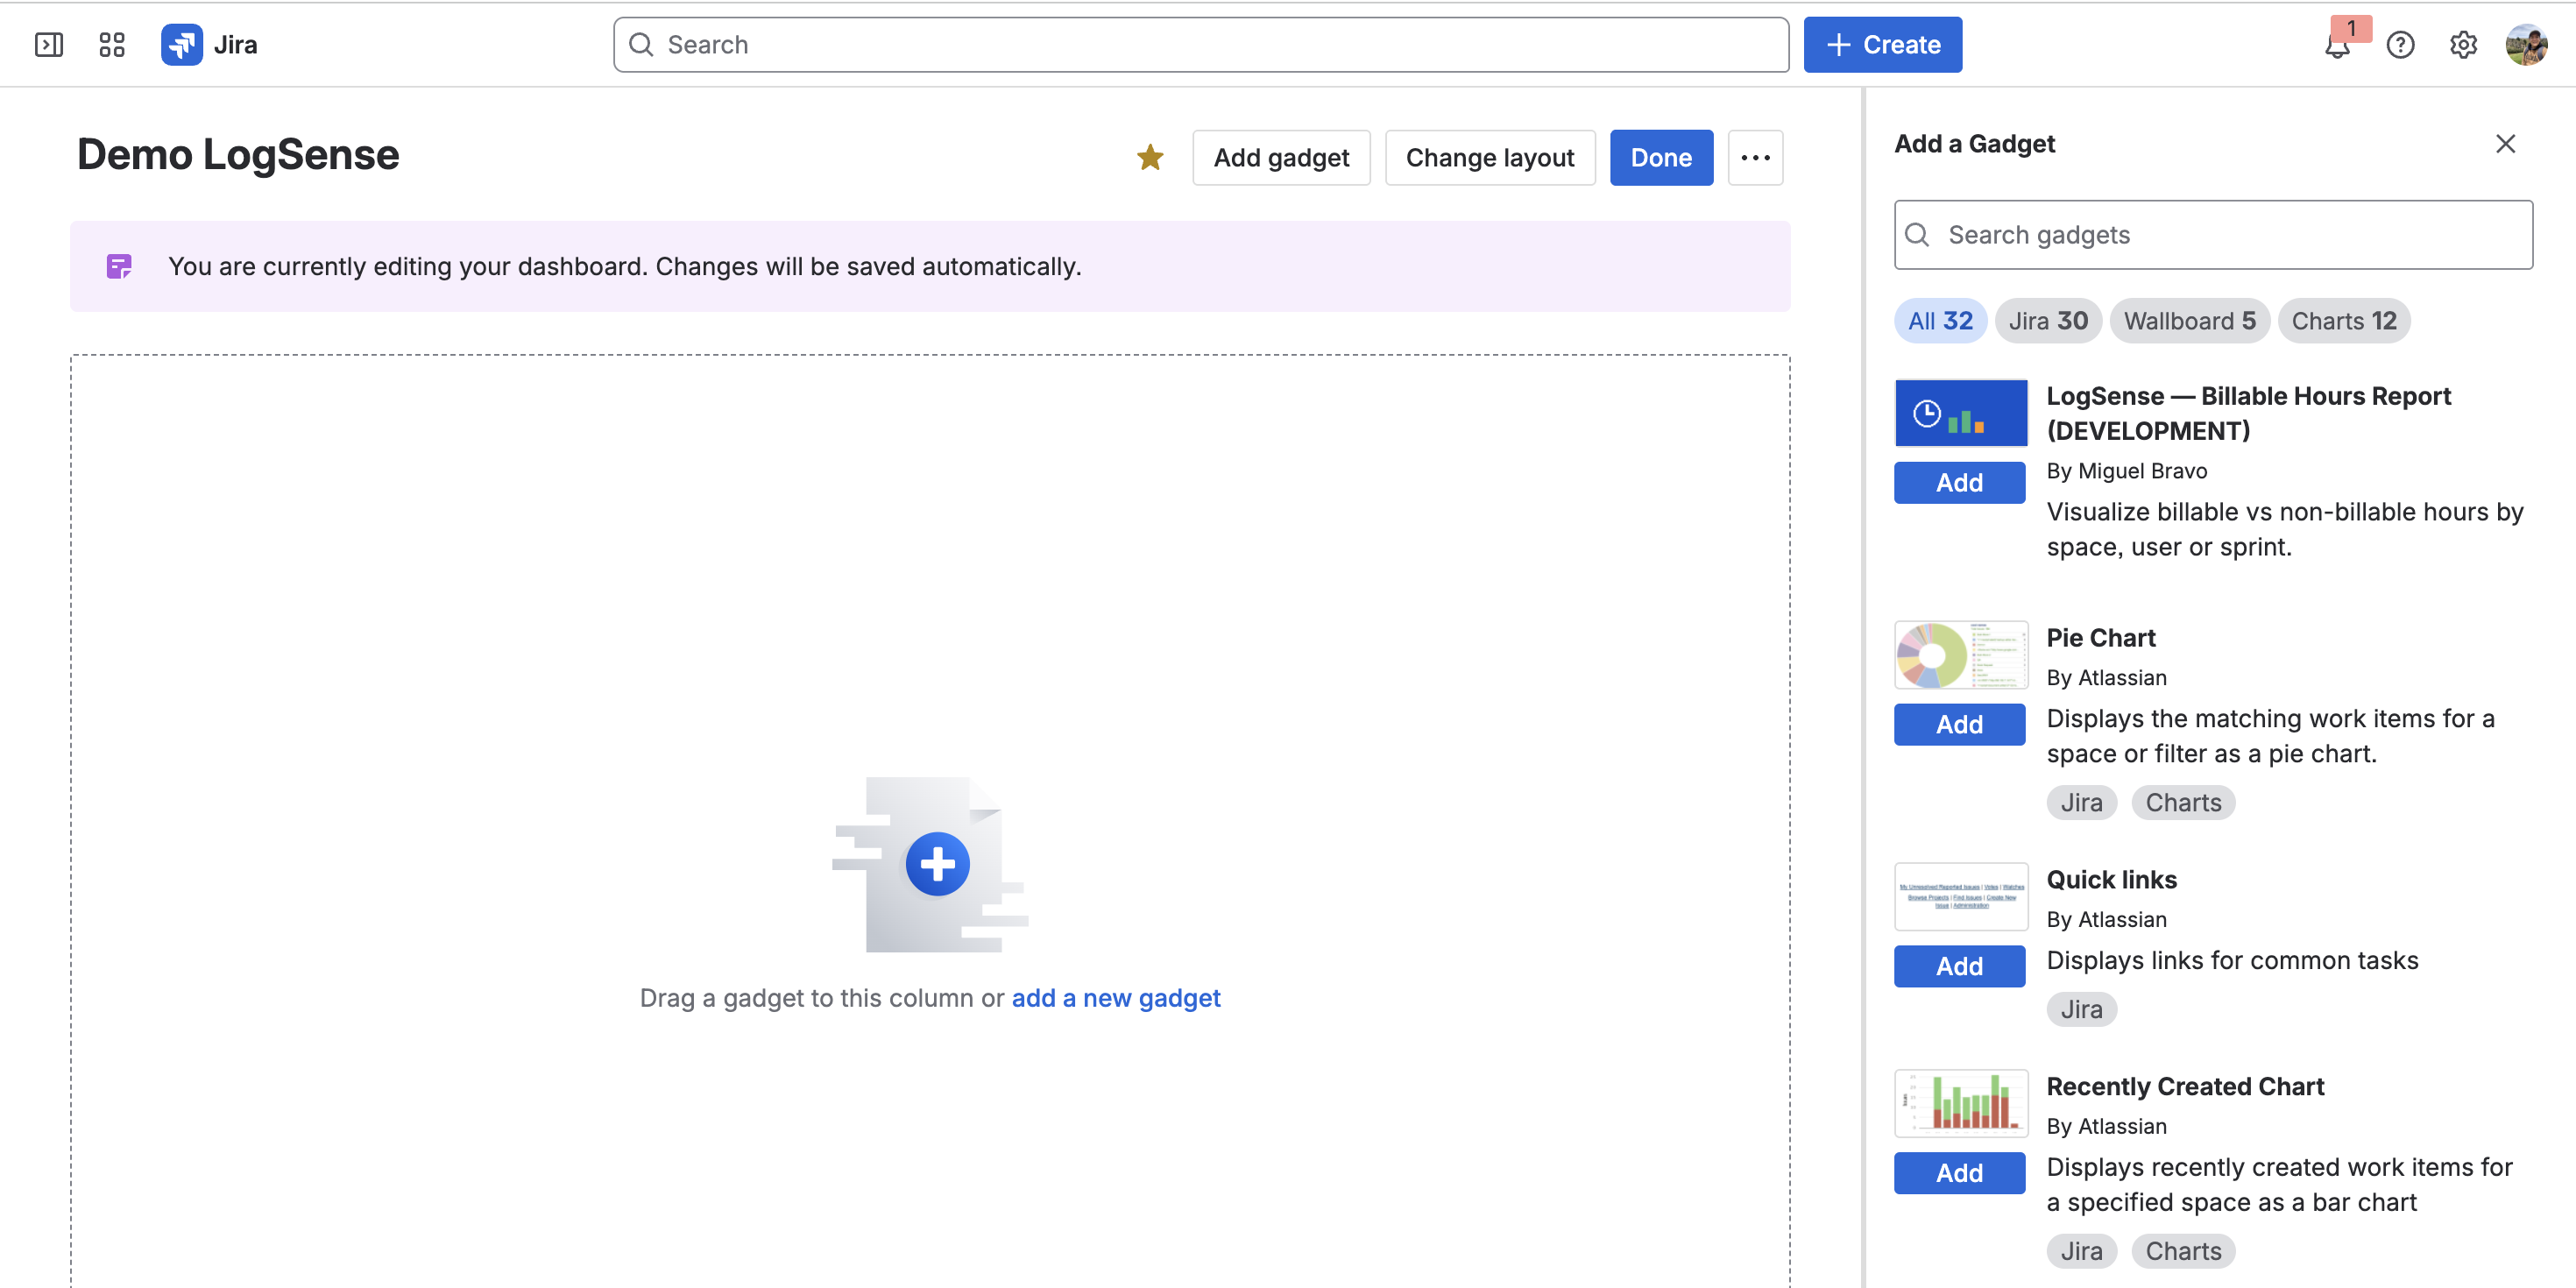Click the add a new gadget link
The image size is (2576, 1288).
(1116, 998)
